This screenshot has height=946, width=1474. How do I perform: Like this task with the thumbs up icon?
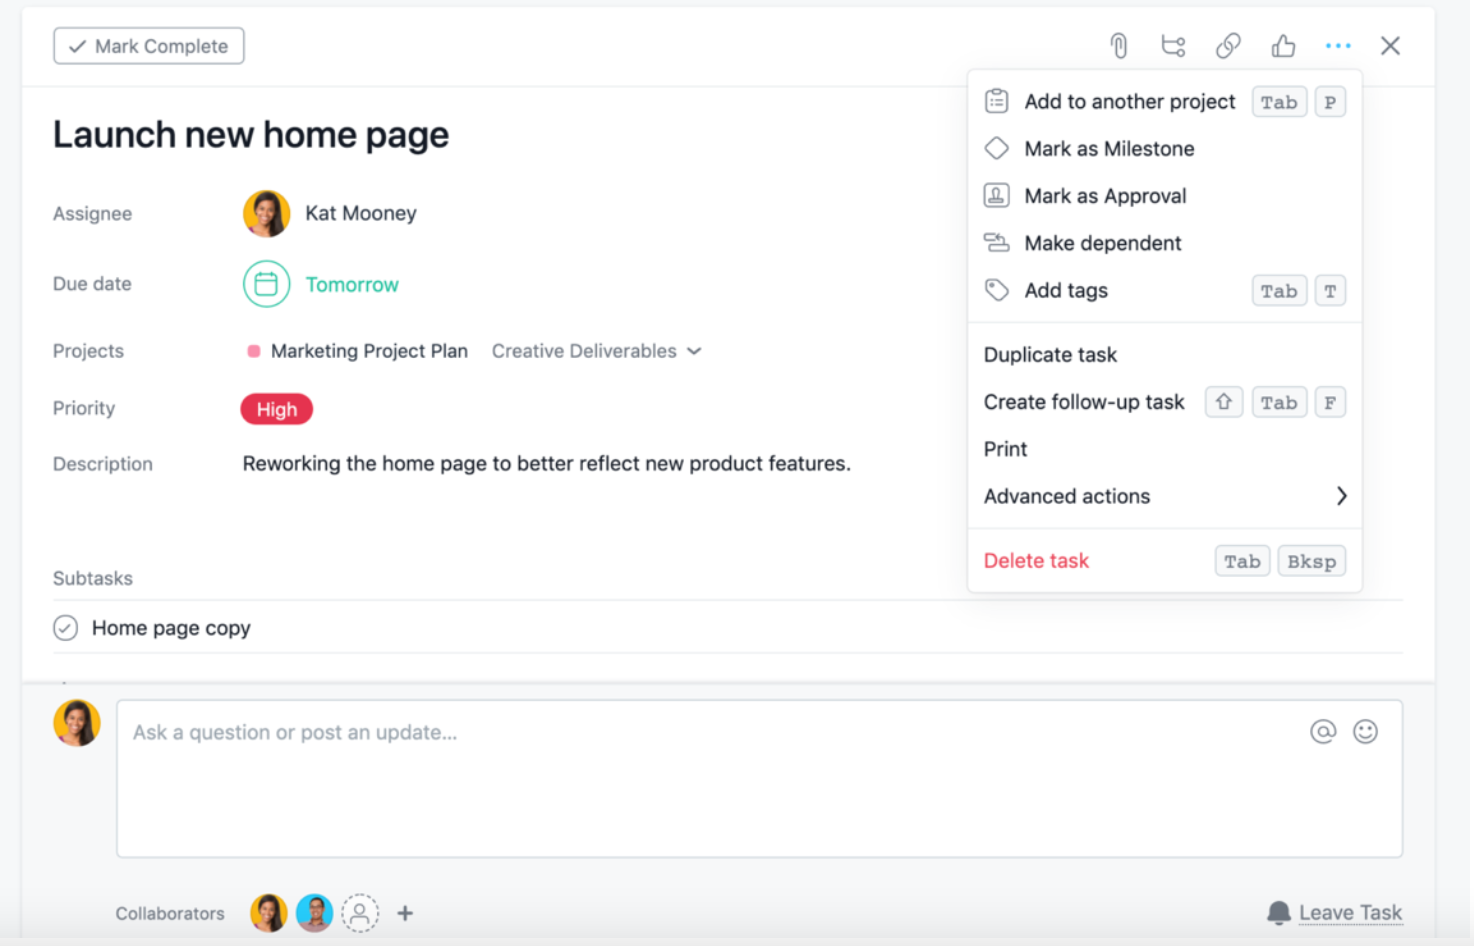(1283, 46)
